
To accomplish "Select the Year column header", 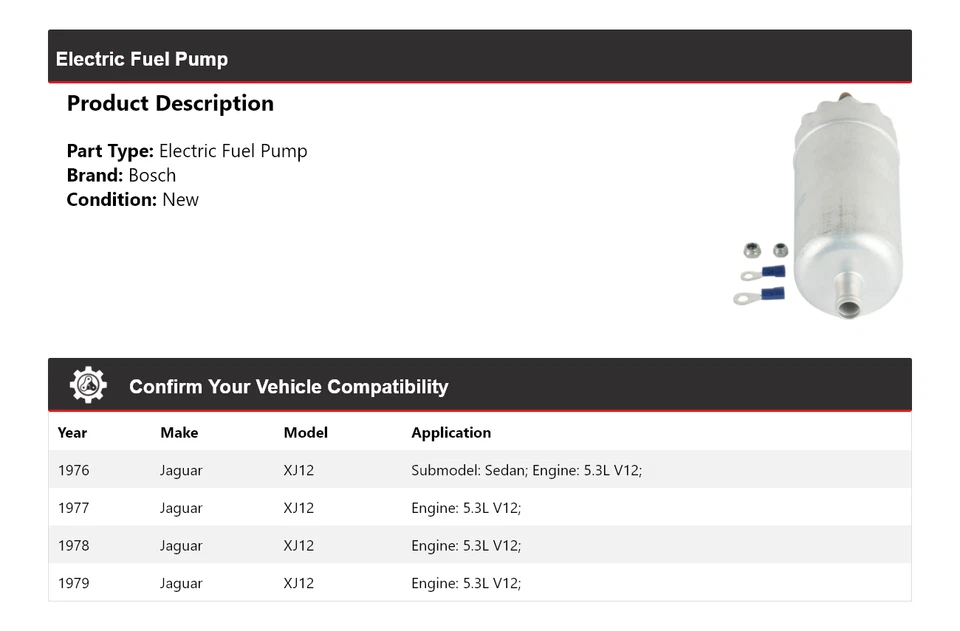I will (x=72, y=433).
